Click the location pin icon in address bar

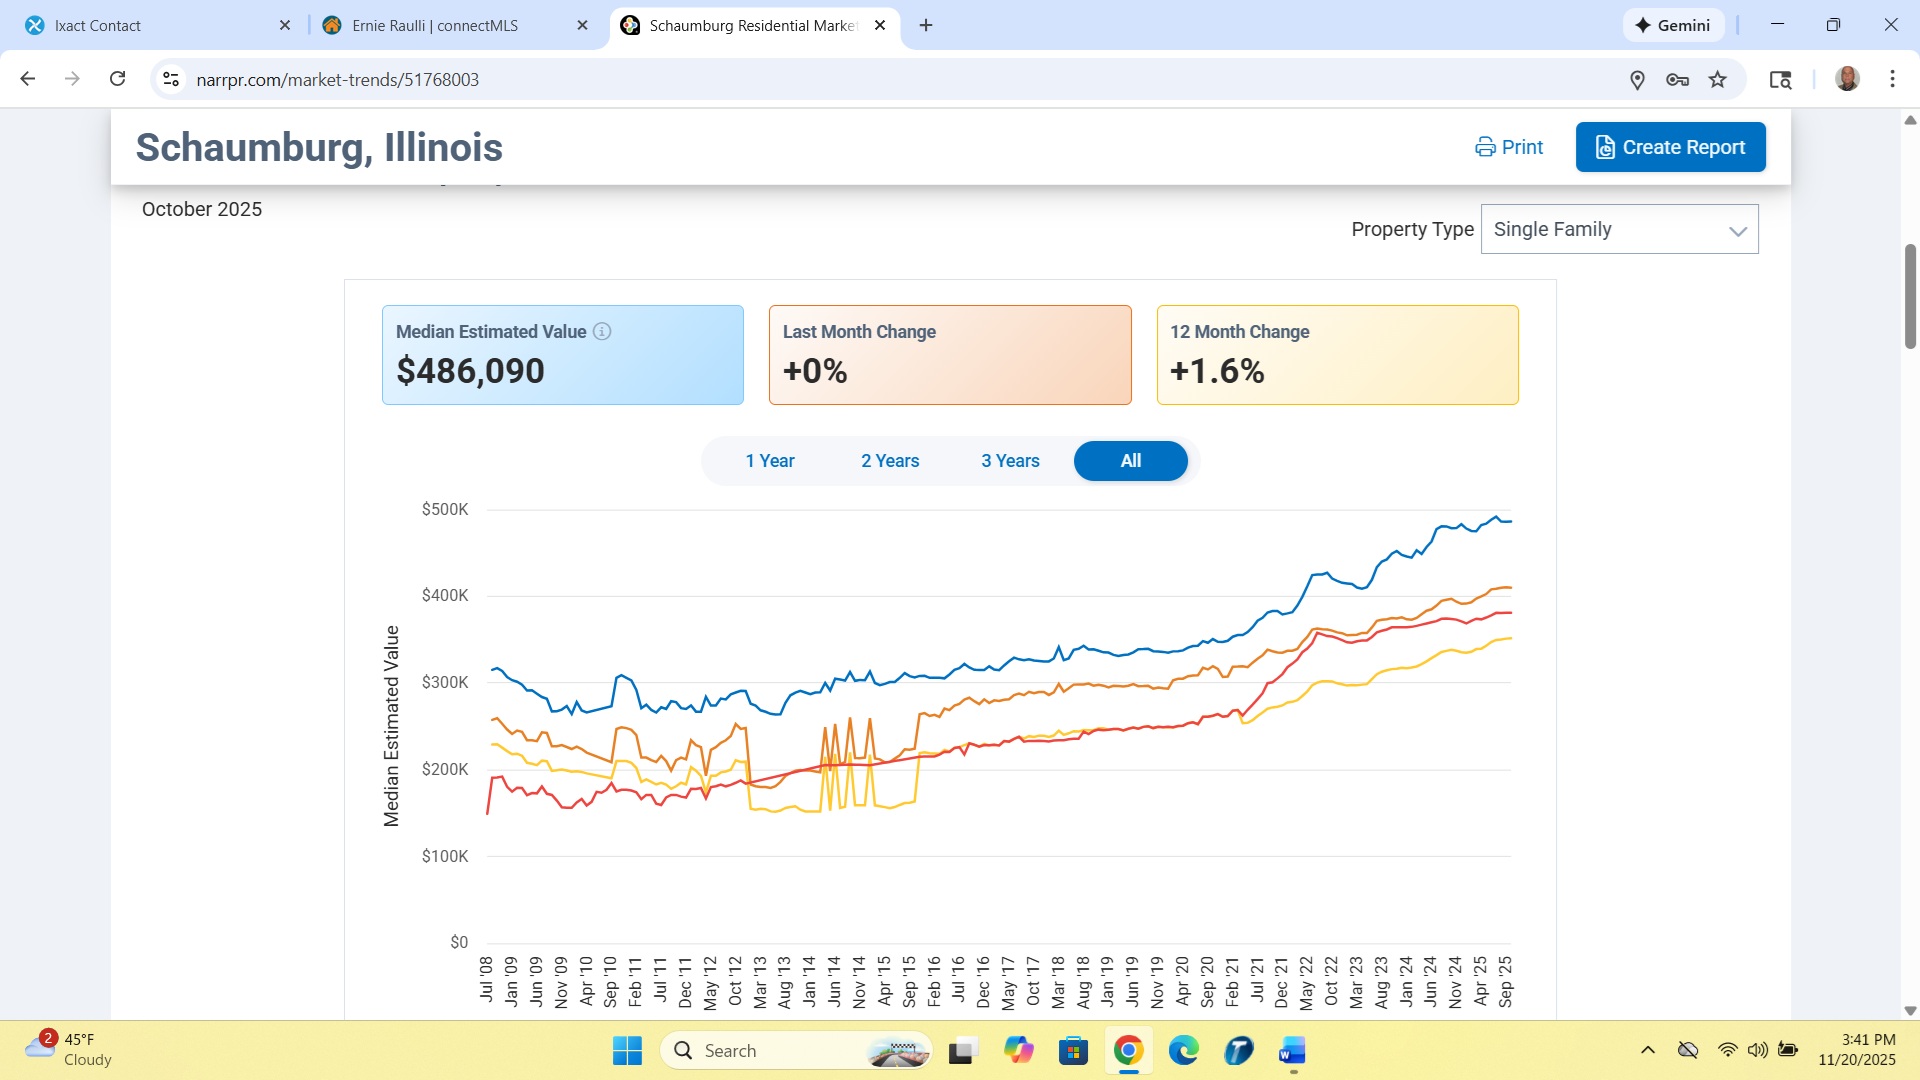click(1637, 80)
